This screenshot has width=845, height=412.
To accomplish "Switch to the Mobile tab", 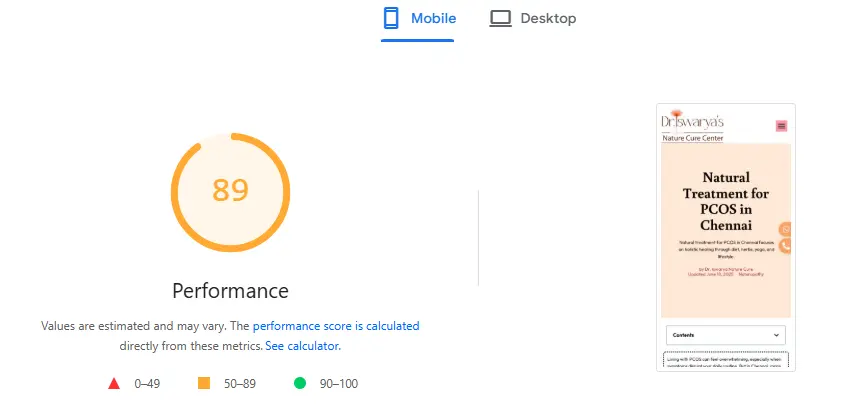I will point(418,19).
